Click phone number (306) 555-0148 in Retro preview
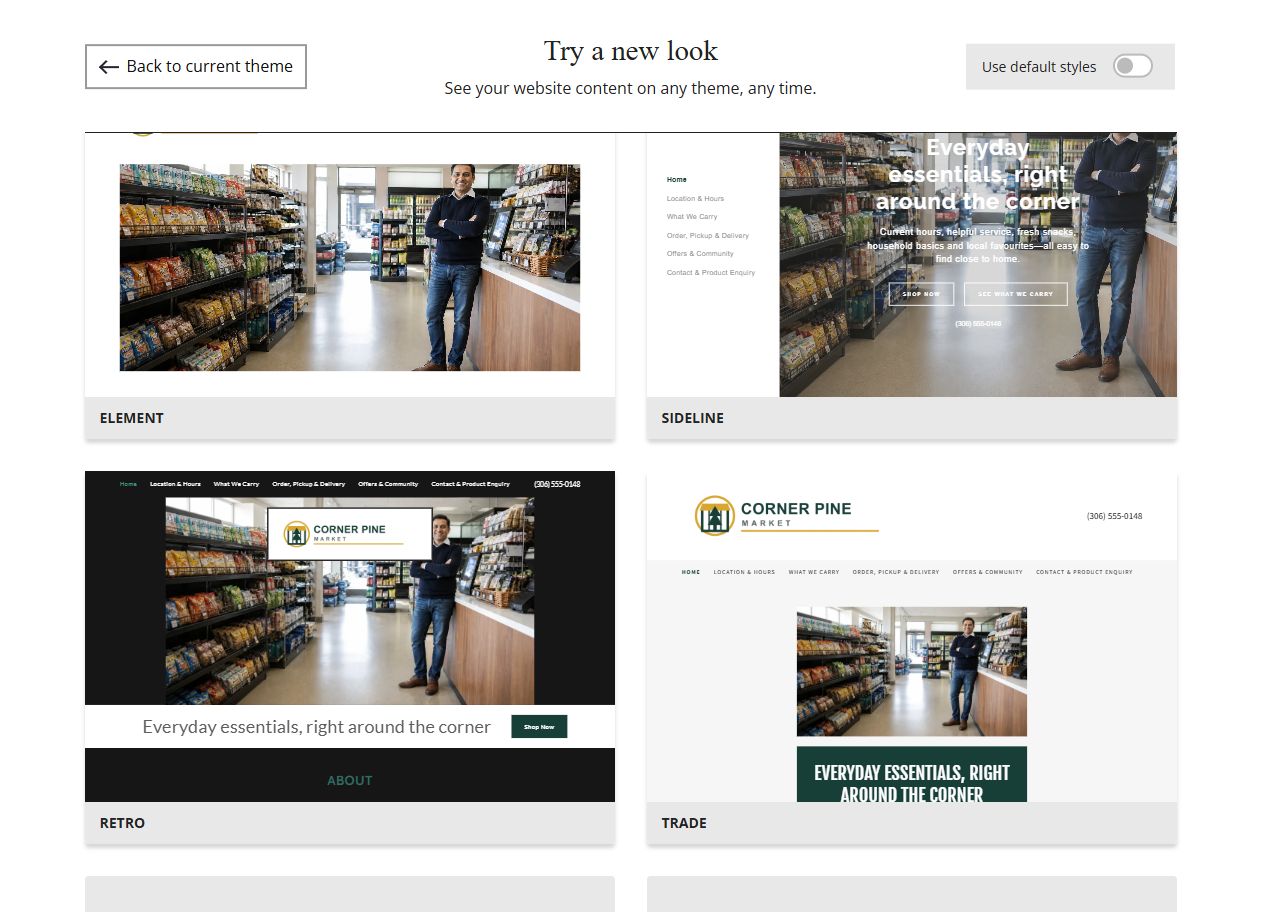 click(x=557, y=484)
